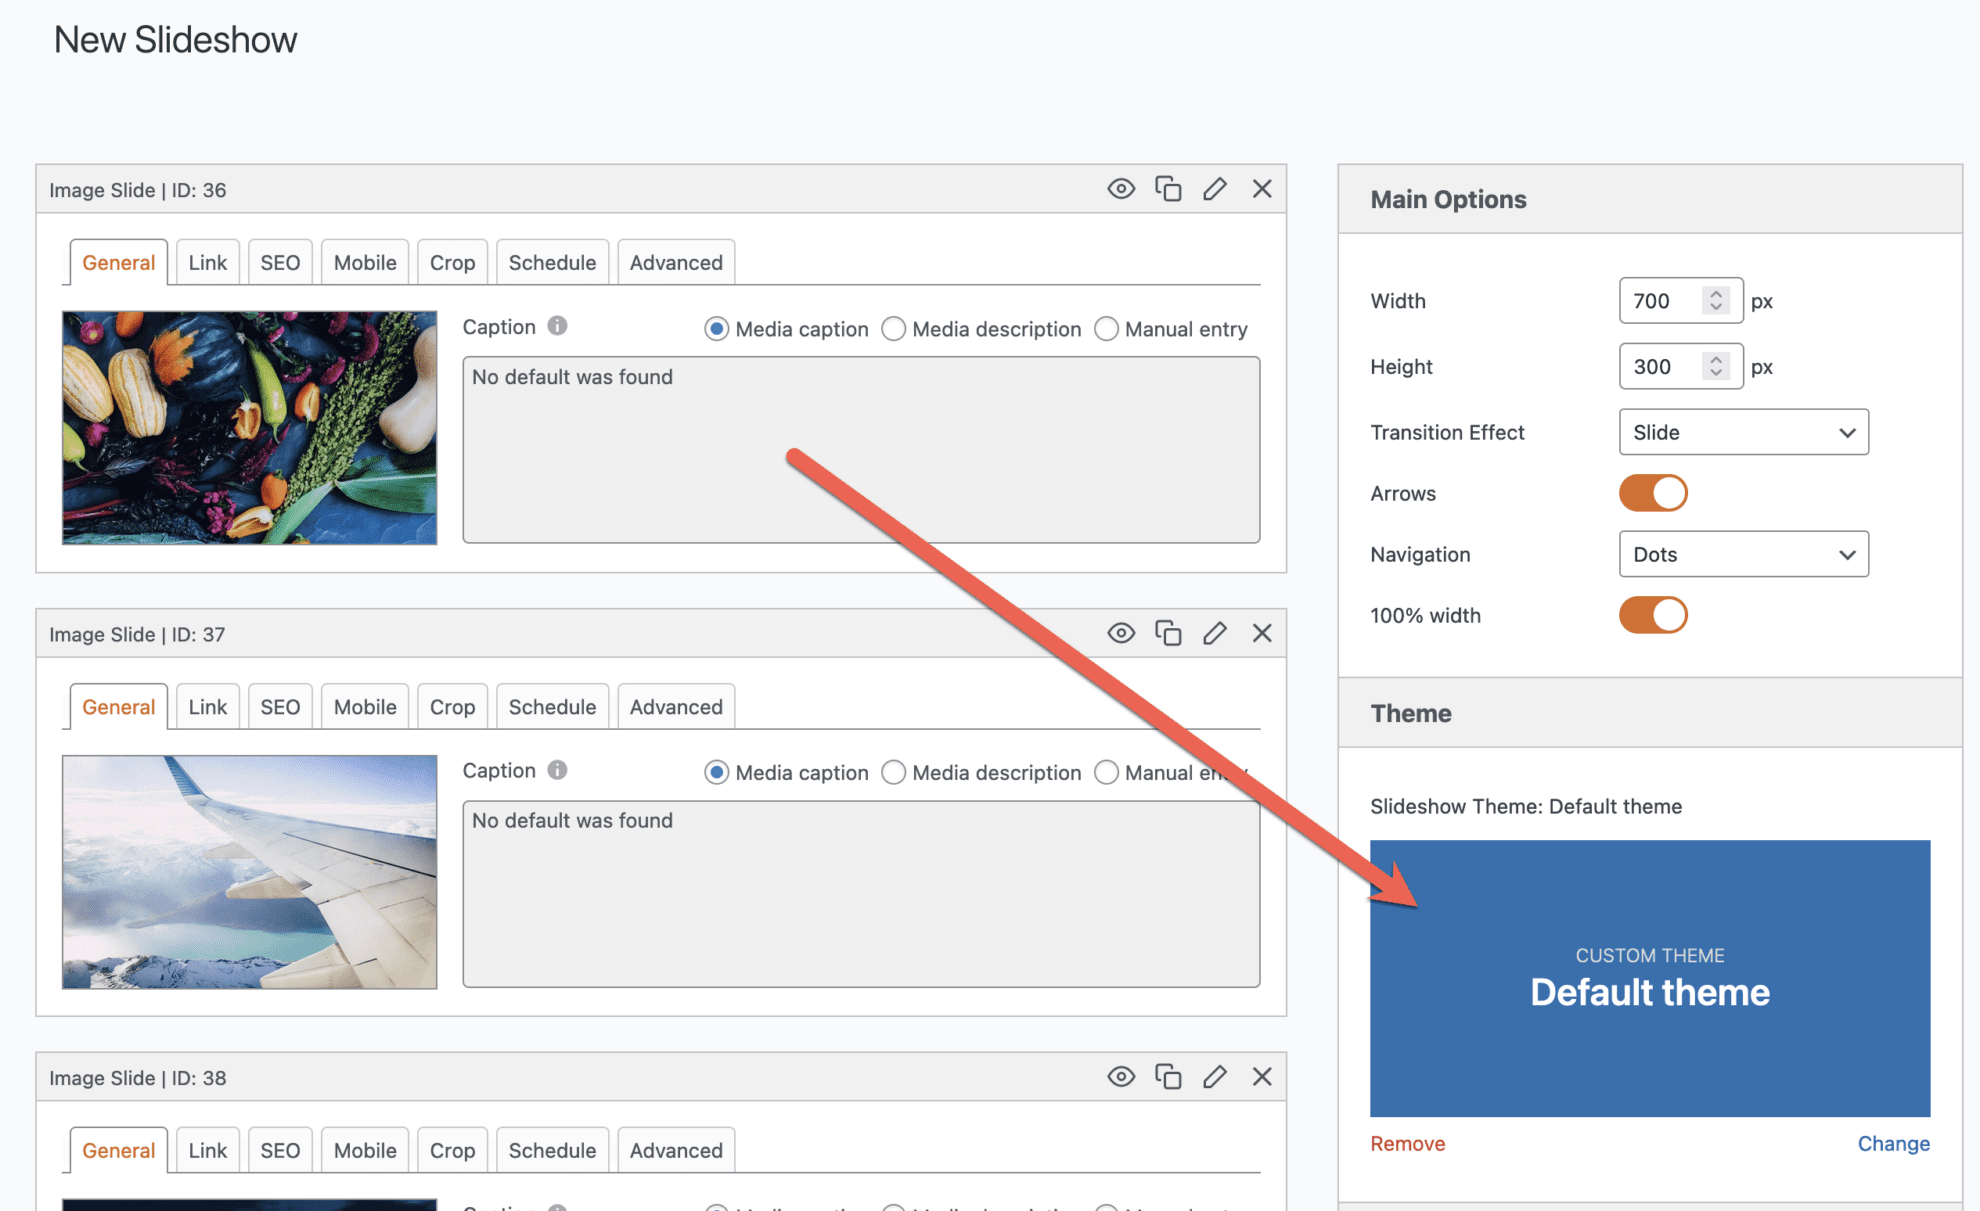
Task: Disable 100% width option
Action: (1653, 615)
